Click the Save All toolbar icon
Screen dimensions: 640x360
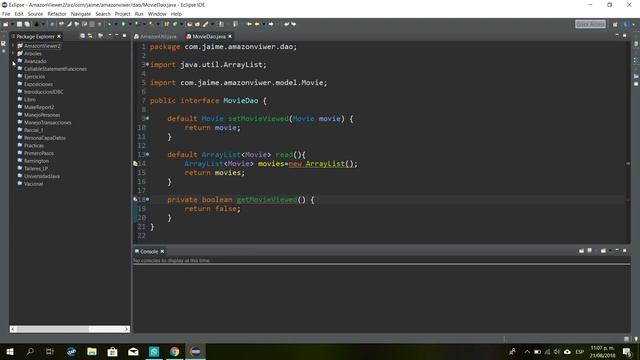pos(27,24)
